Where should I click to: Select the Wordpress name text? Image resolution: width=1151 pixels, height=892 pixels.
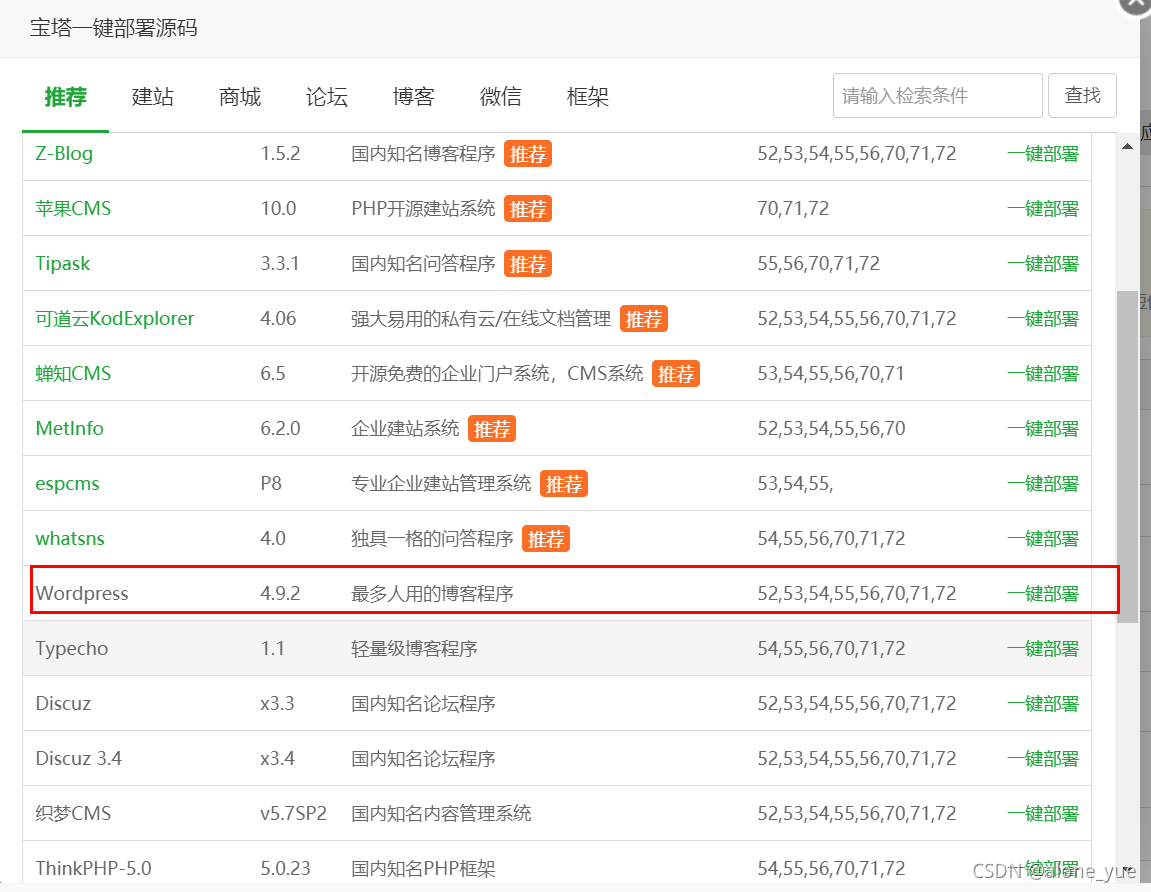[x=82, y=593]
